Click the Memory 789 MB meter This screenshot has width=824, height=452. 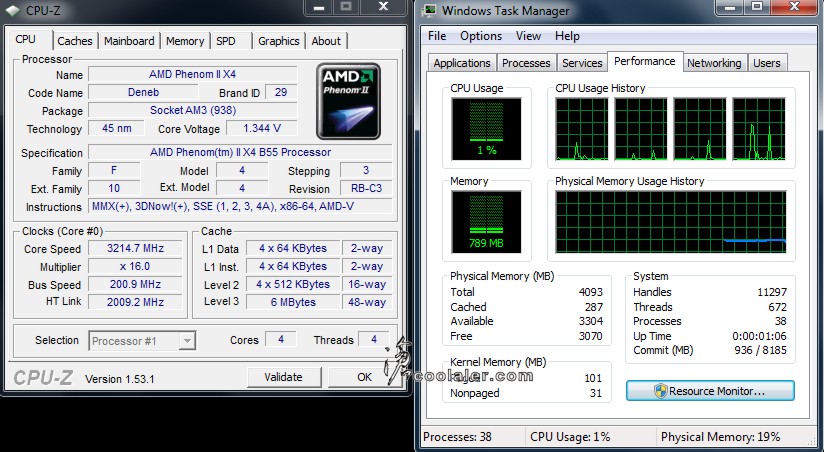coord(486,222)
